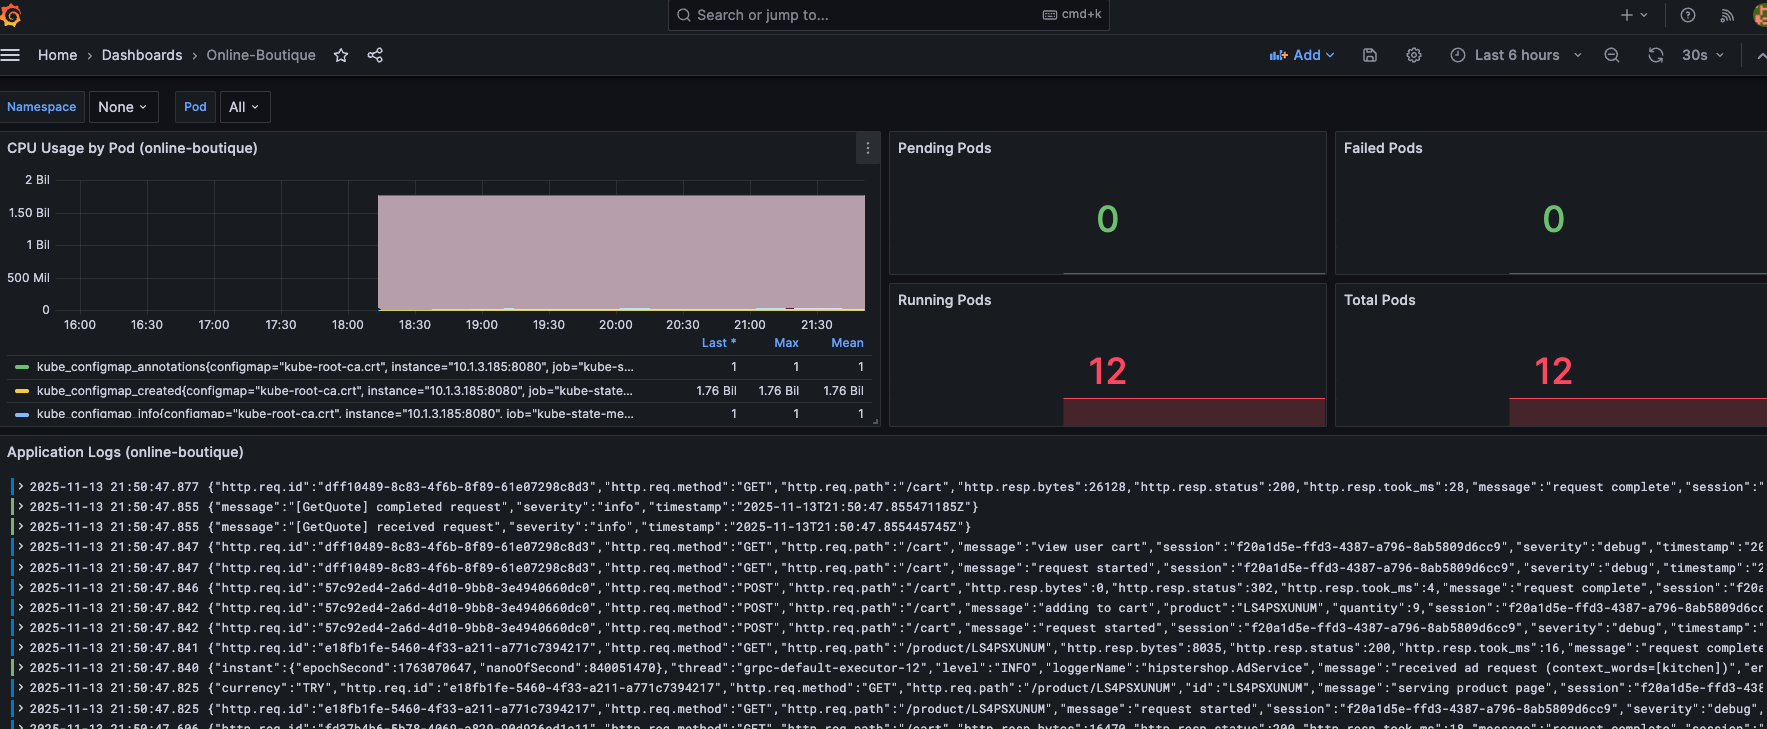
Task: Click the CPU Usage by Pod panel title
Action: [132, 148]
